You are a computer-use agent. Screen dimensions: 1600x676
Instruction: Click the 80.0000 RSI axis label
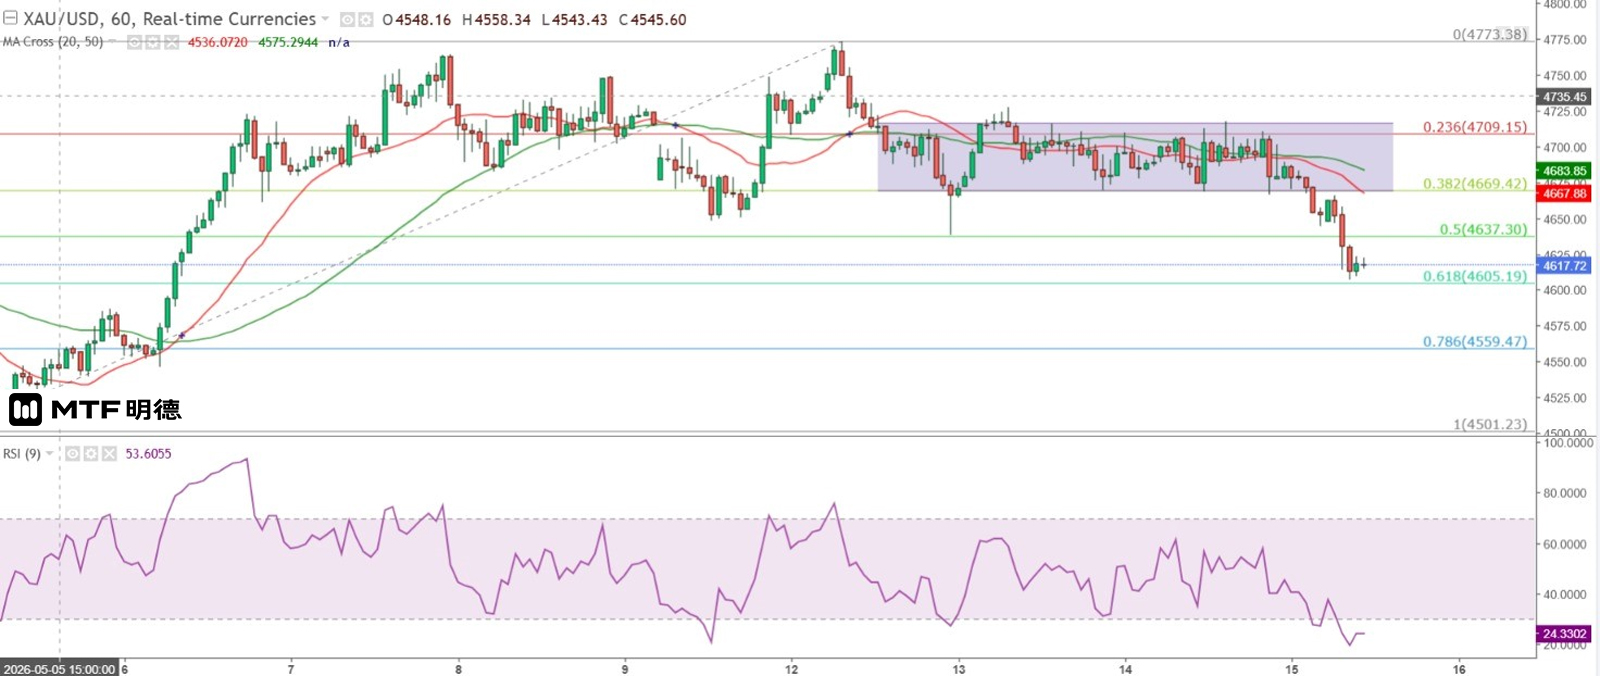[1565, 493]
